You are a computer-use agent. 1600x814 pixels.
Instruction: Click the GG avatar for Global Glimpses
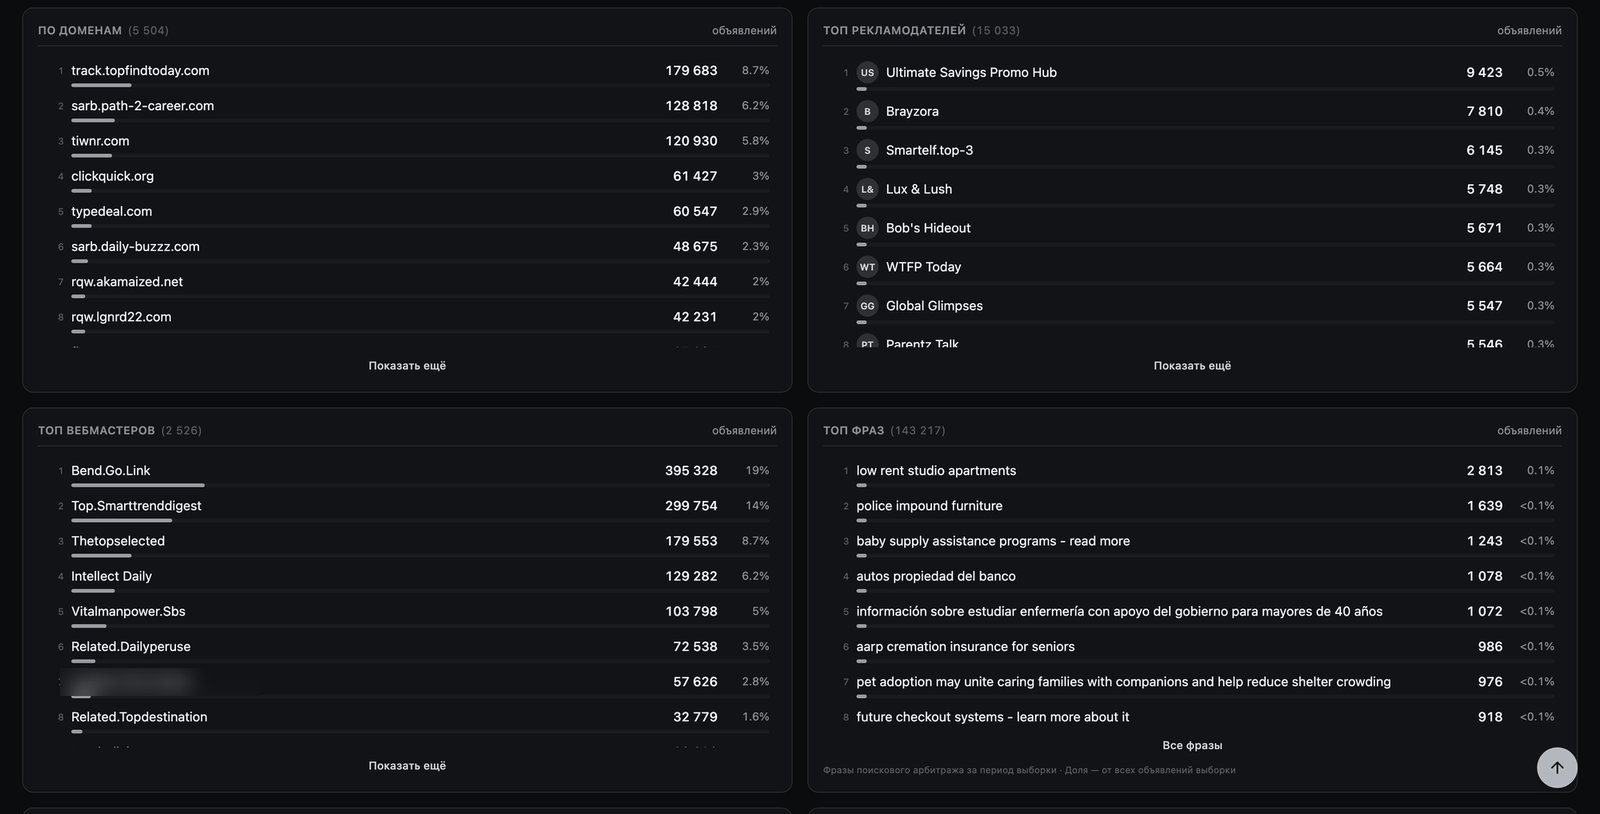pos(867,306)
